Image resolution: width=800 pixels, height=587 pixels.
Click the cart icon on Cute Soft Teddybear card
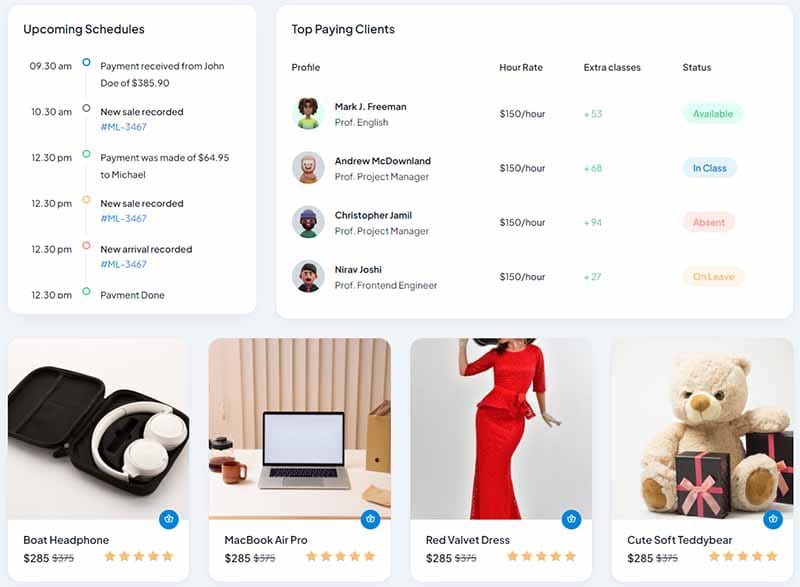[773, 519]
